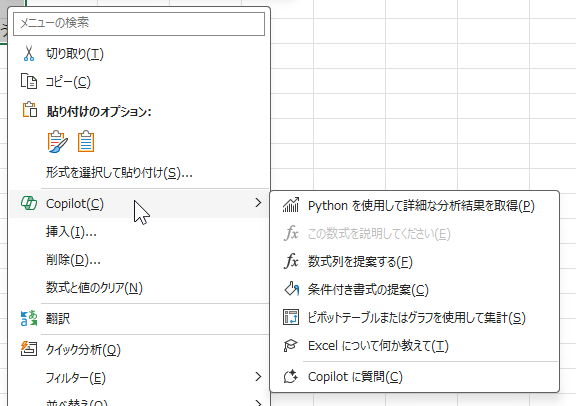Expand the Copilot(C) submenu arrow
The width and height of the screenshot is (576, 406).
point(258,203)
